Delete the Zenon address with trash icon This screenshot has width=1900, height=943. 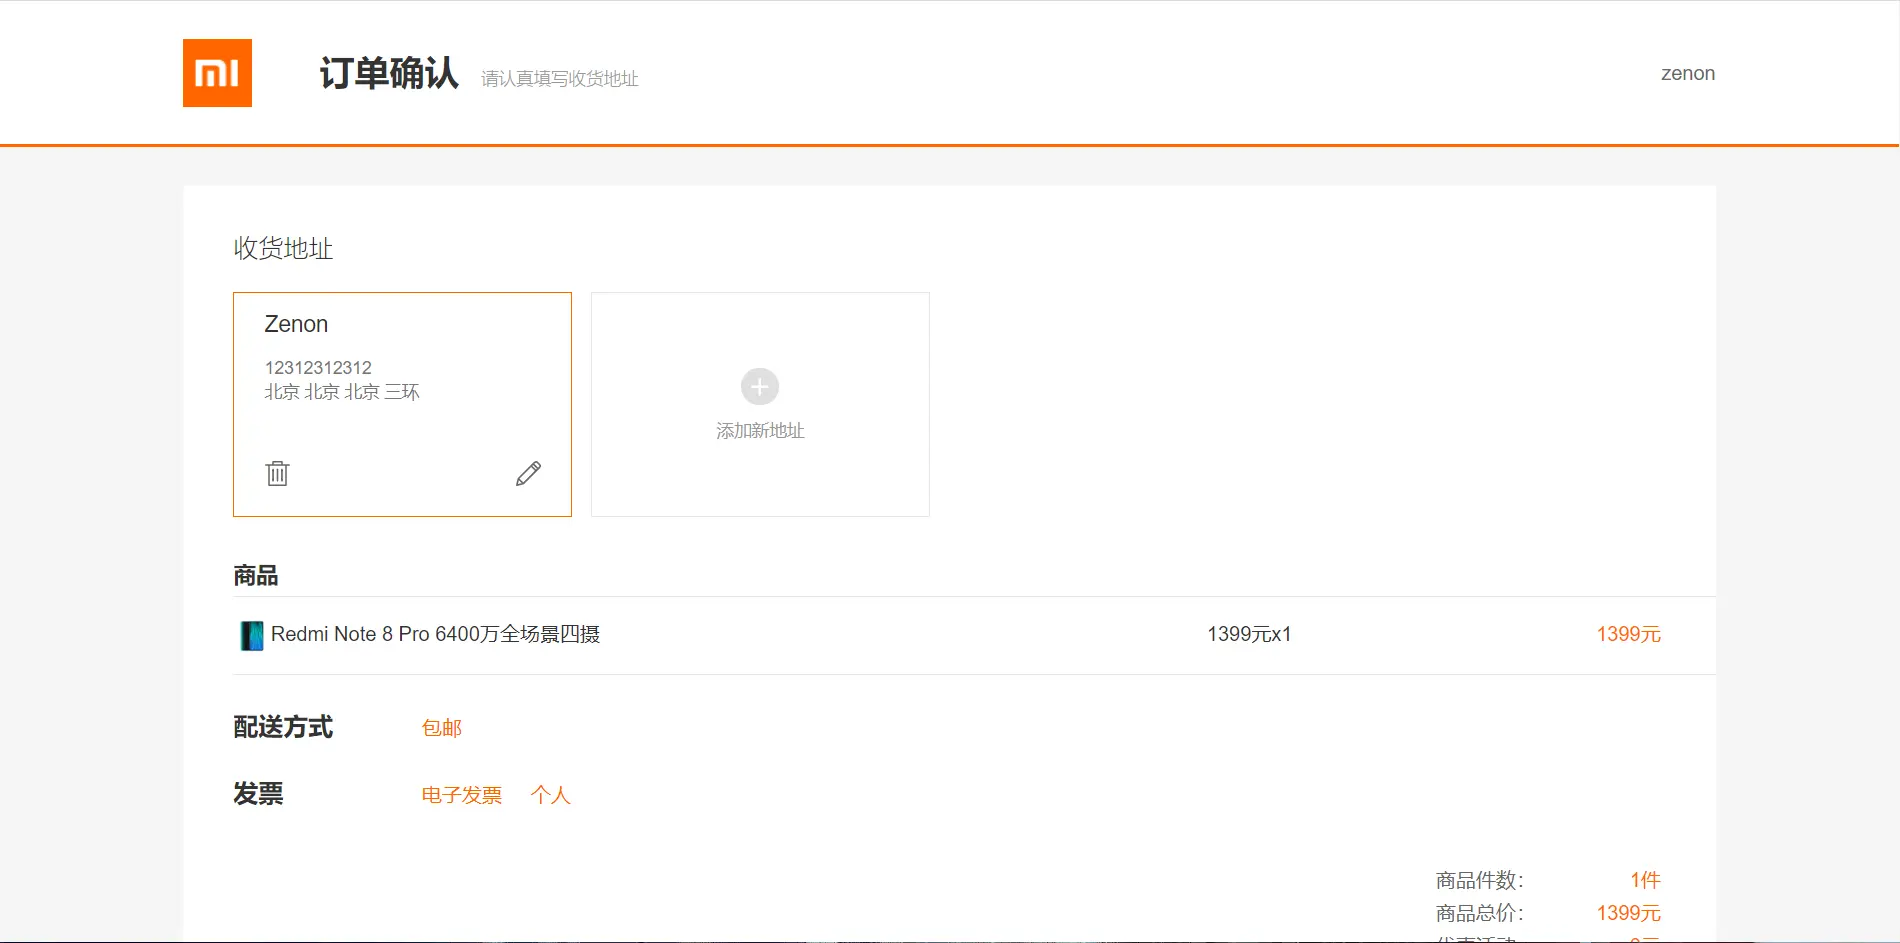pyautogui.click(x=277, y=473)
